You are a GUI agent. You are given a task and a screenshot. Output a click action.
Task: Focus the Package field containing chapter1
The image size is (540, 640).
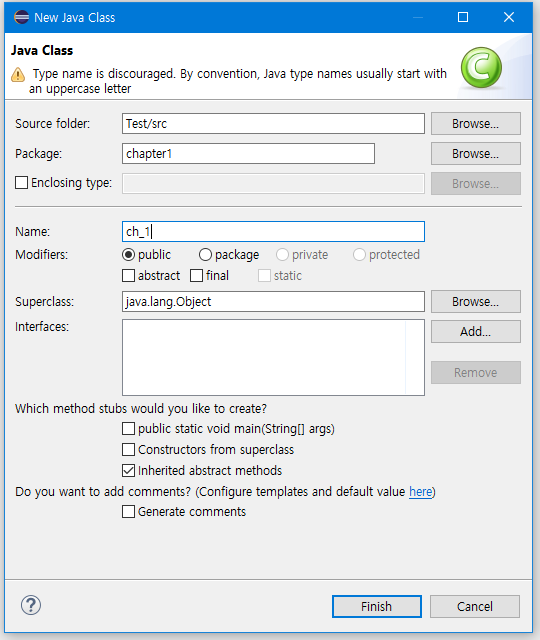[x=248, y=153]
